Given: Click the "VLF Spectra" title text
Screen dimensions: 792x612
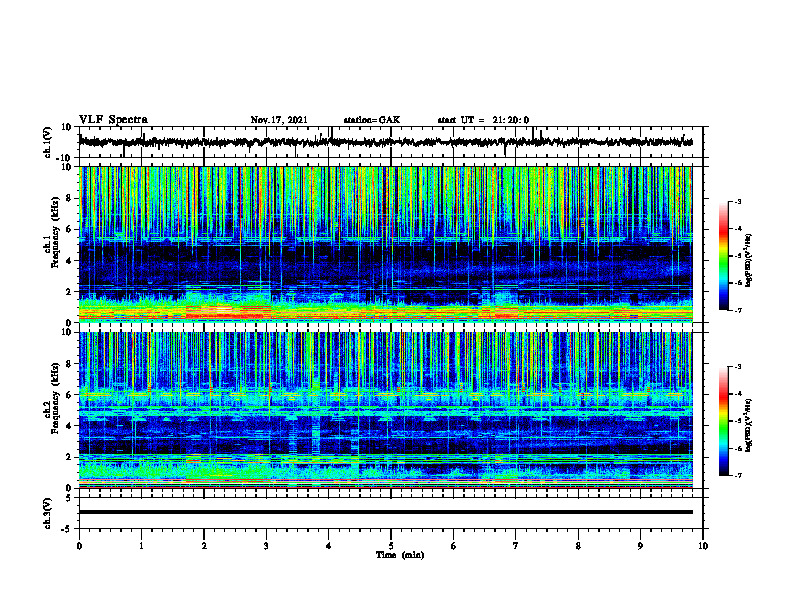Looking at the screenshot, I should tap(113, 120).
